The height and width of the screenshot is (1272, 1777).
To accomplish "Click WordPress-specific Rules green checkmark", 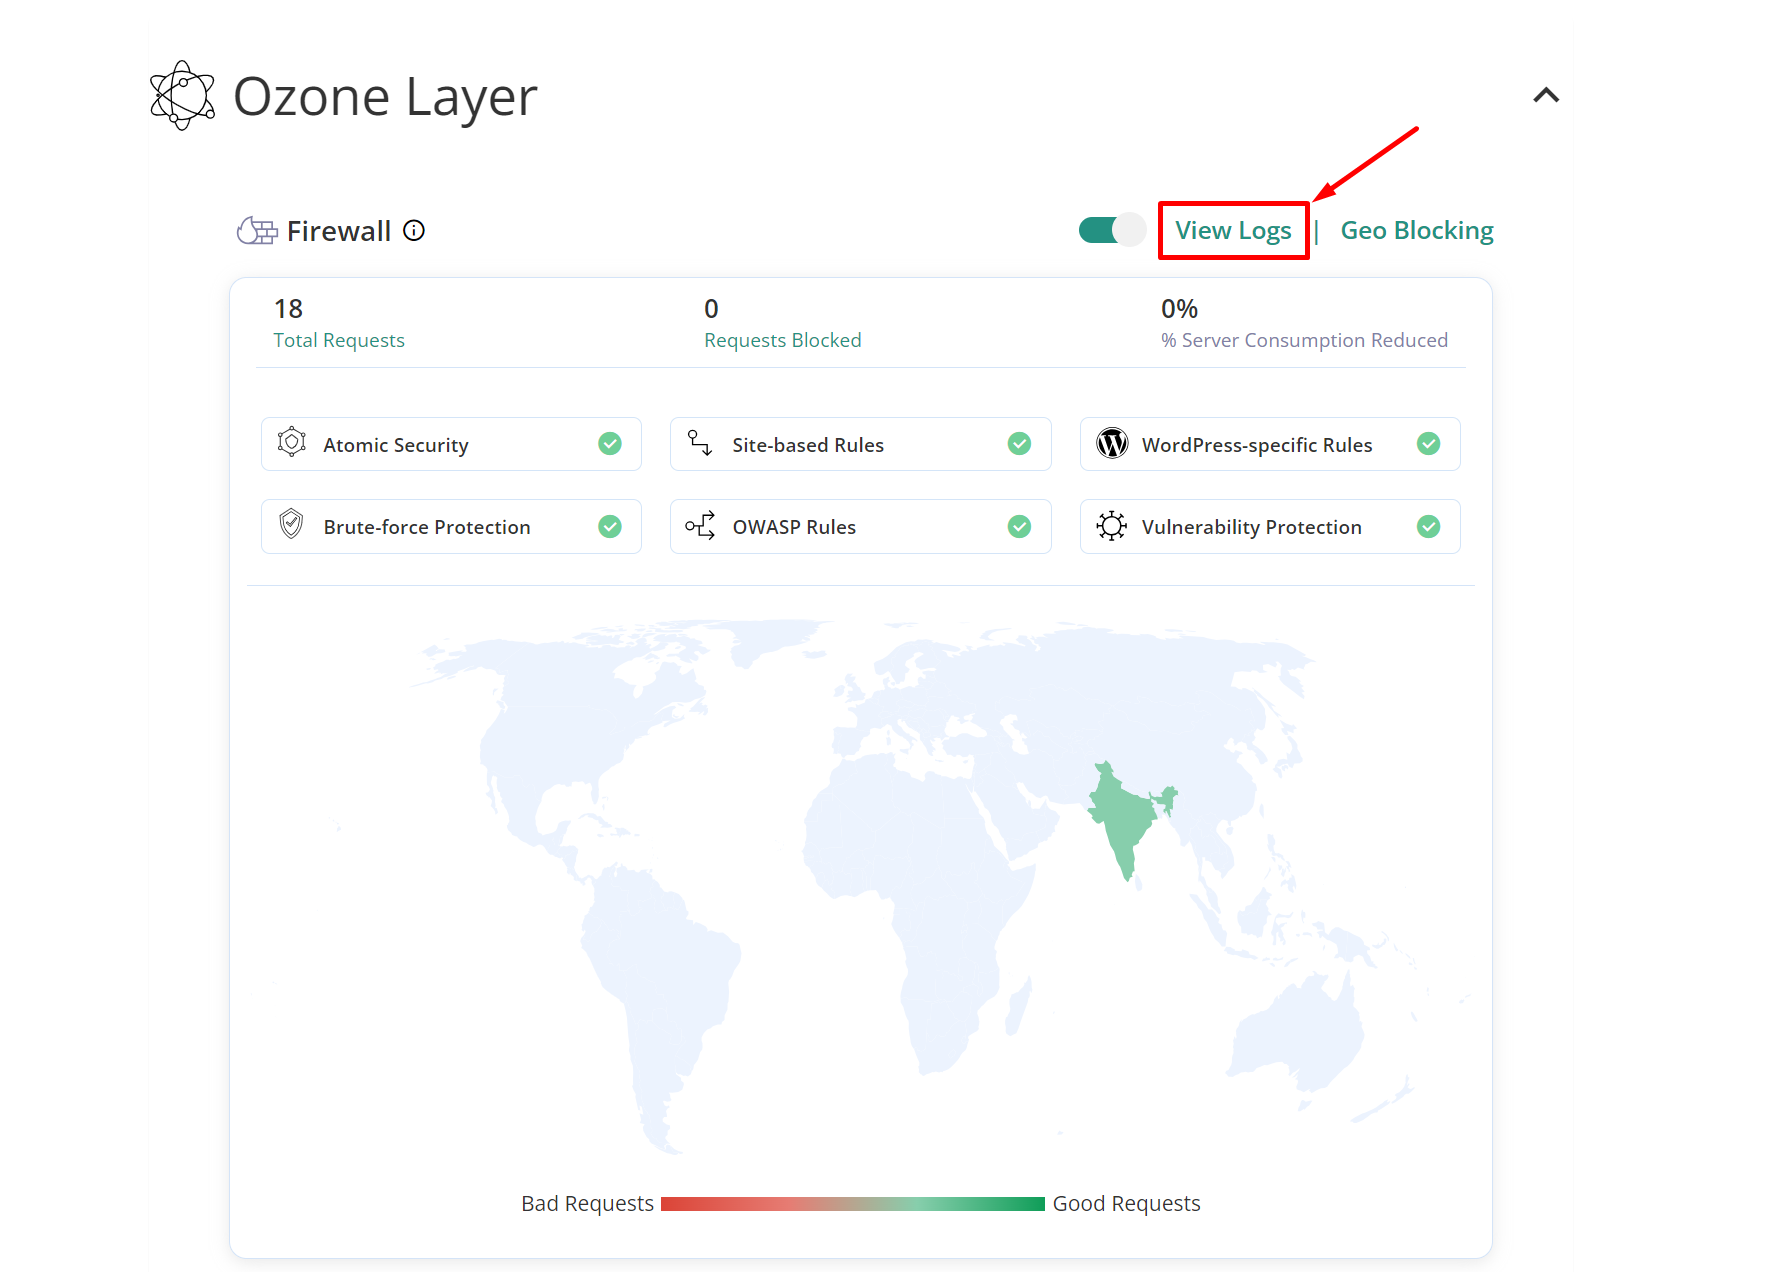I will (x=1428, y=444).
